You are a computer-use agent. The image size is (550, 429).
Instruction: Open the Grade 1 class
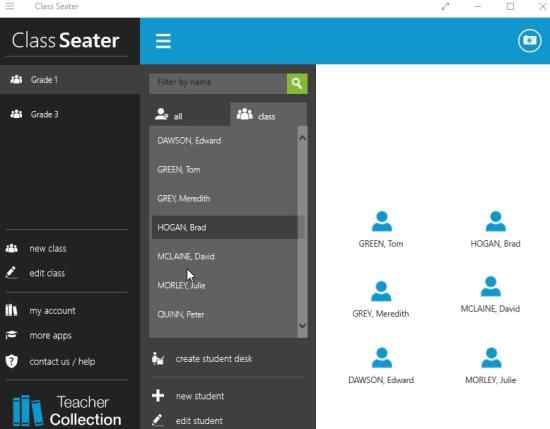point(70,80)
